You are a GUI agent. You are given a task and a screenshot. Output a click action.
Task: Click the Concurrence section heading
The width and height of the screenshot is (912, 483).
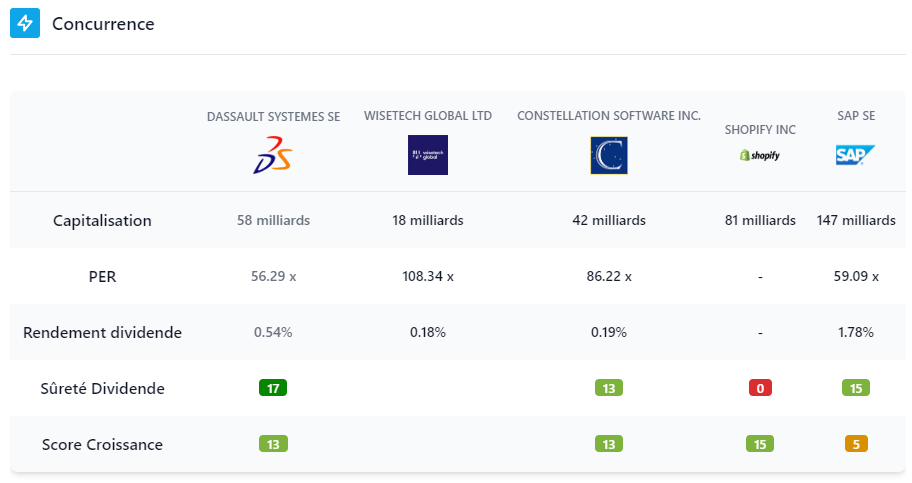pyautogui.click(x=103, y=23)
